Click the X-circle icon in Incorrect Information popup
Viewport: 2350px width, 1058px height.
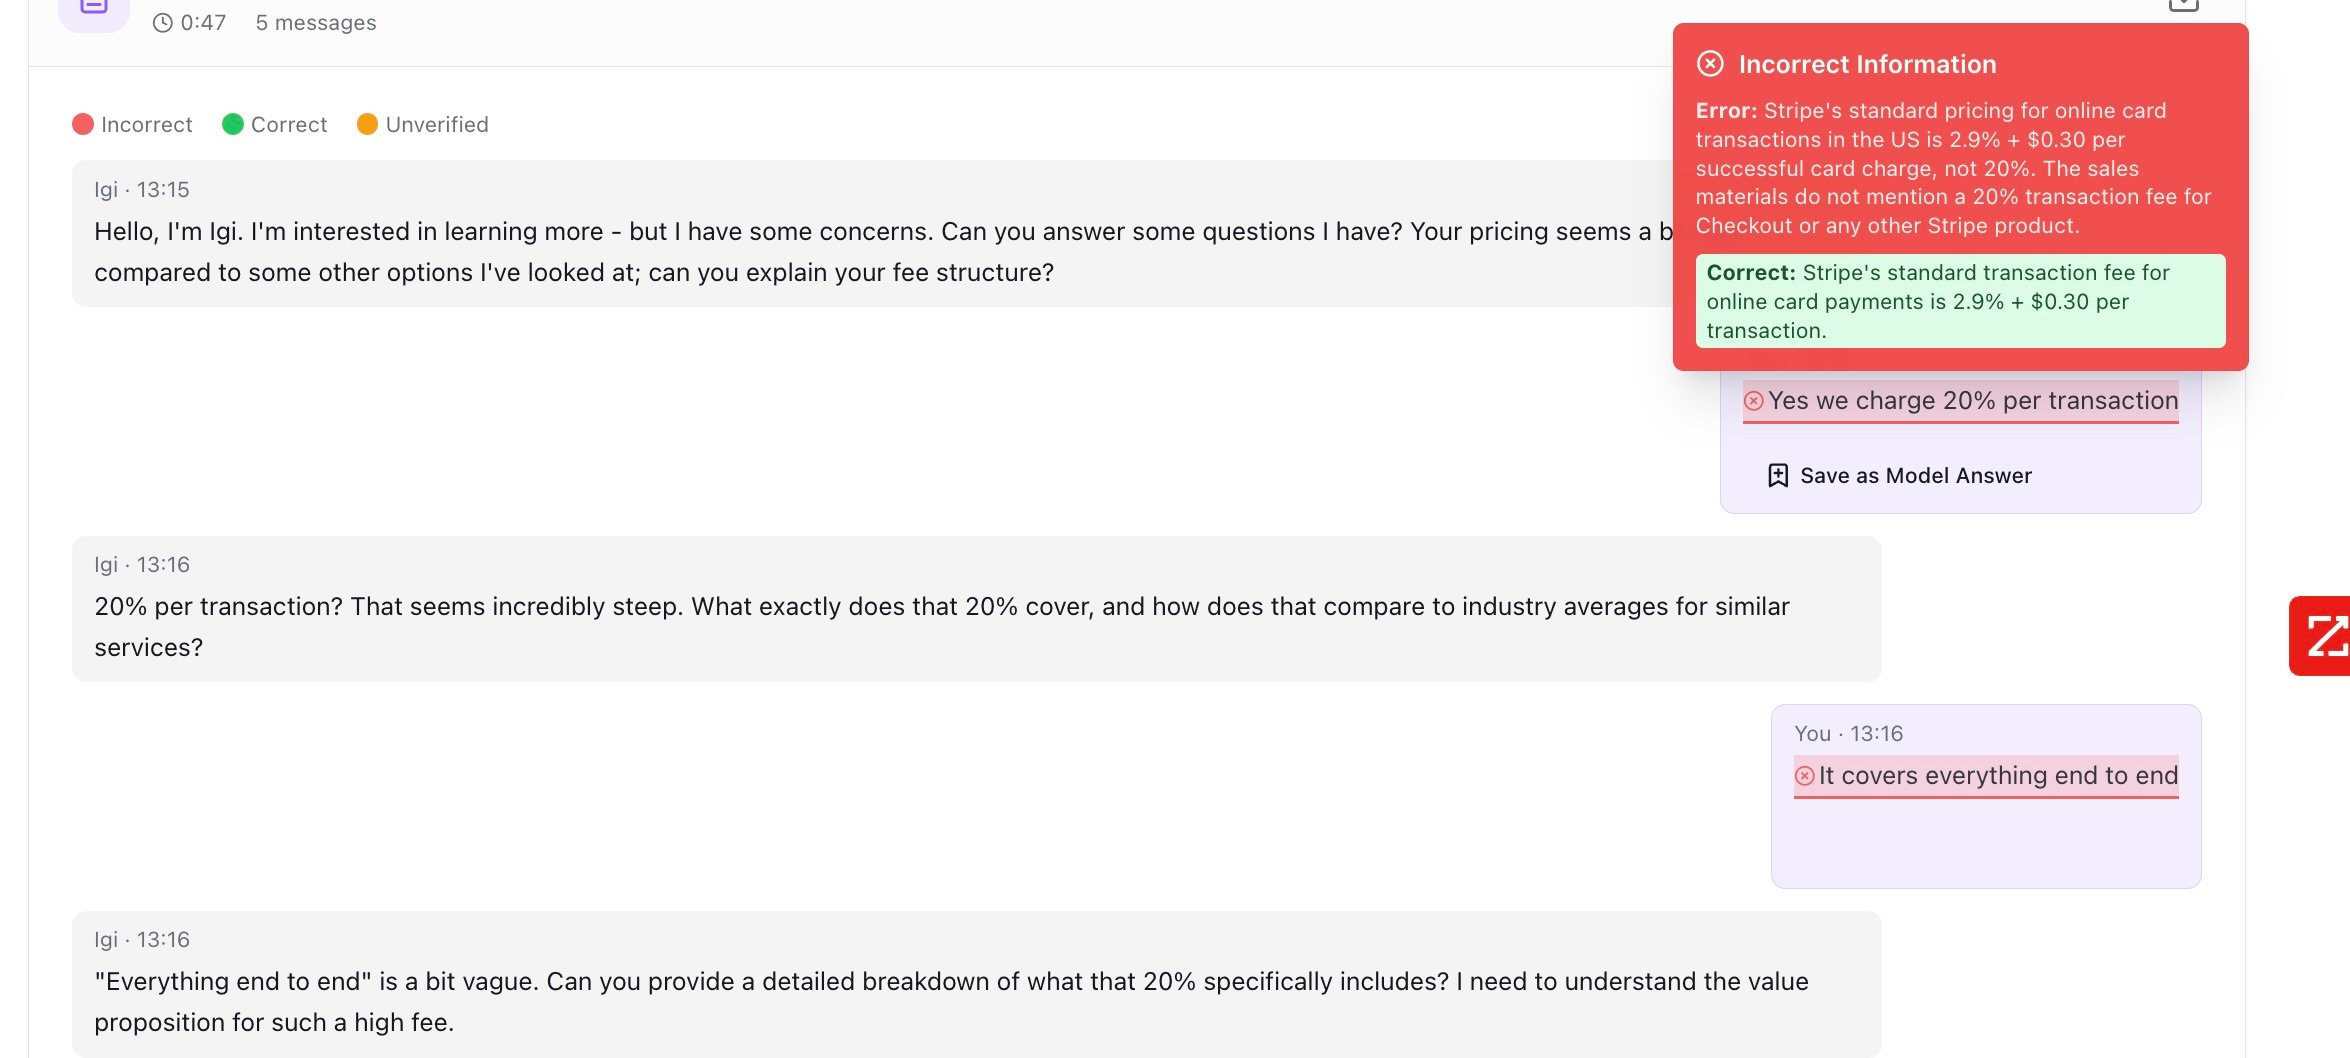[1710, 64]
